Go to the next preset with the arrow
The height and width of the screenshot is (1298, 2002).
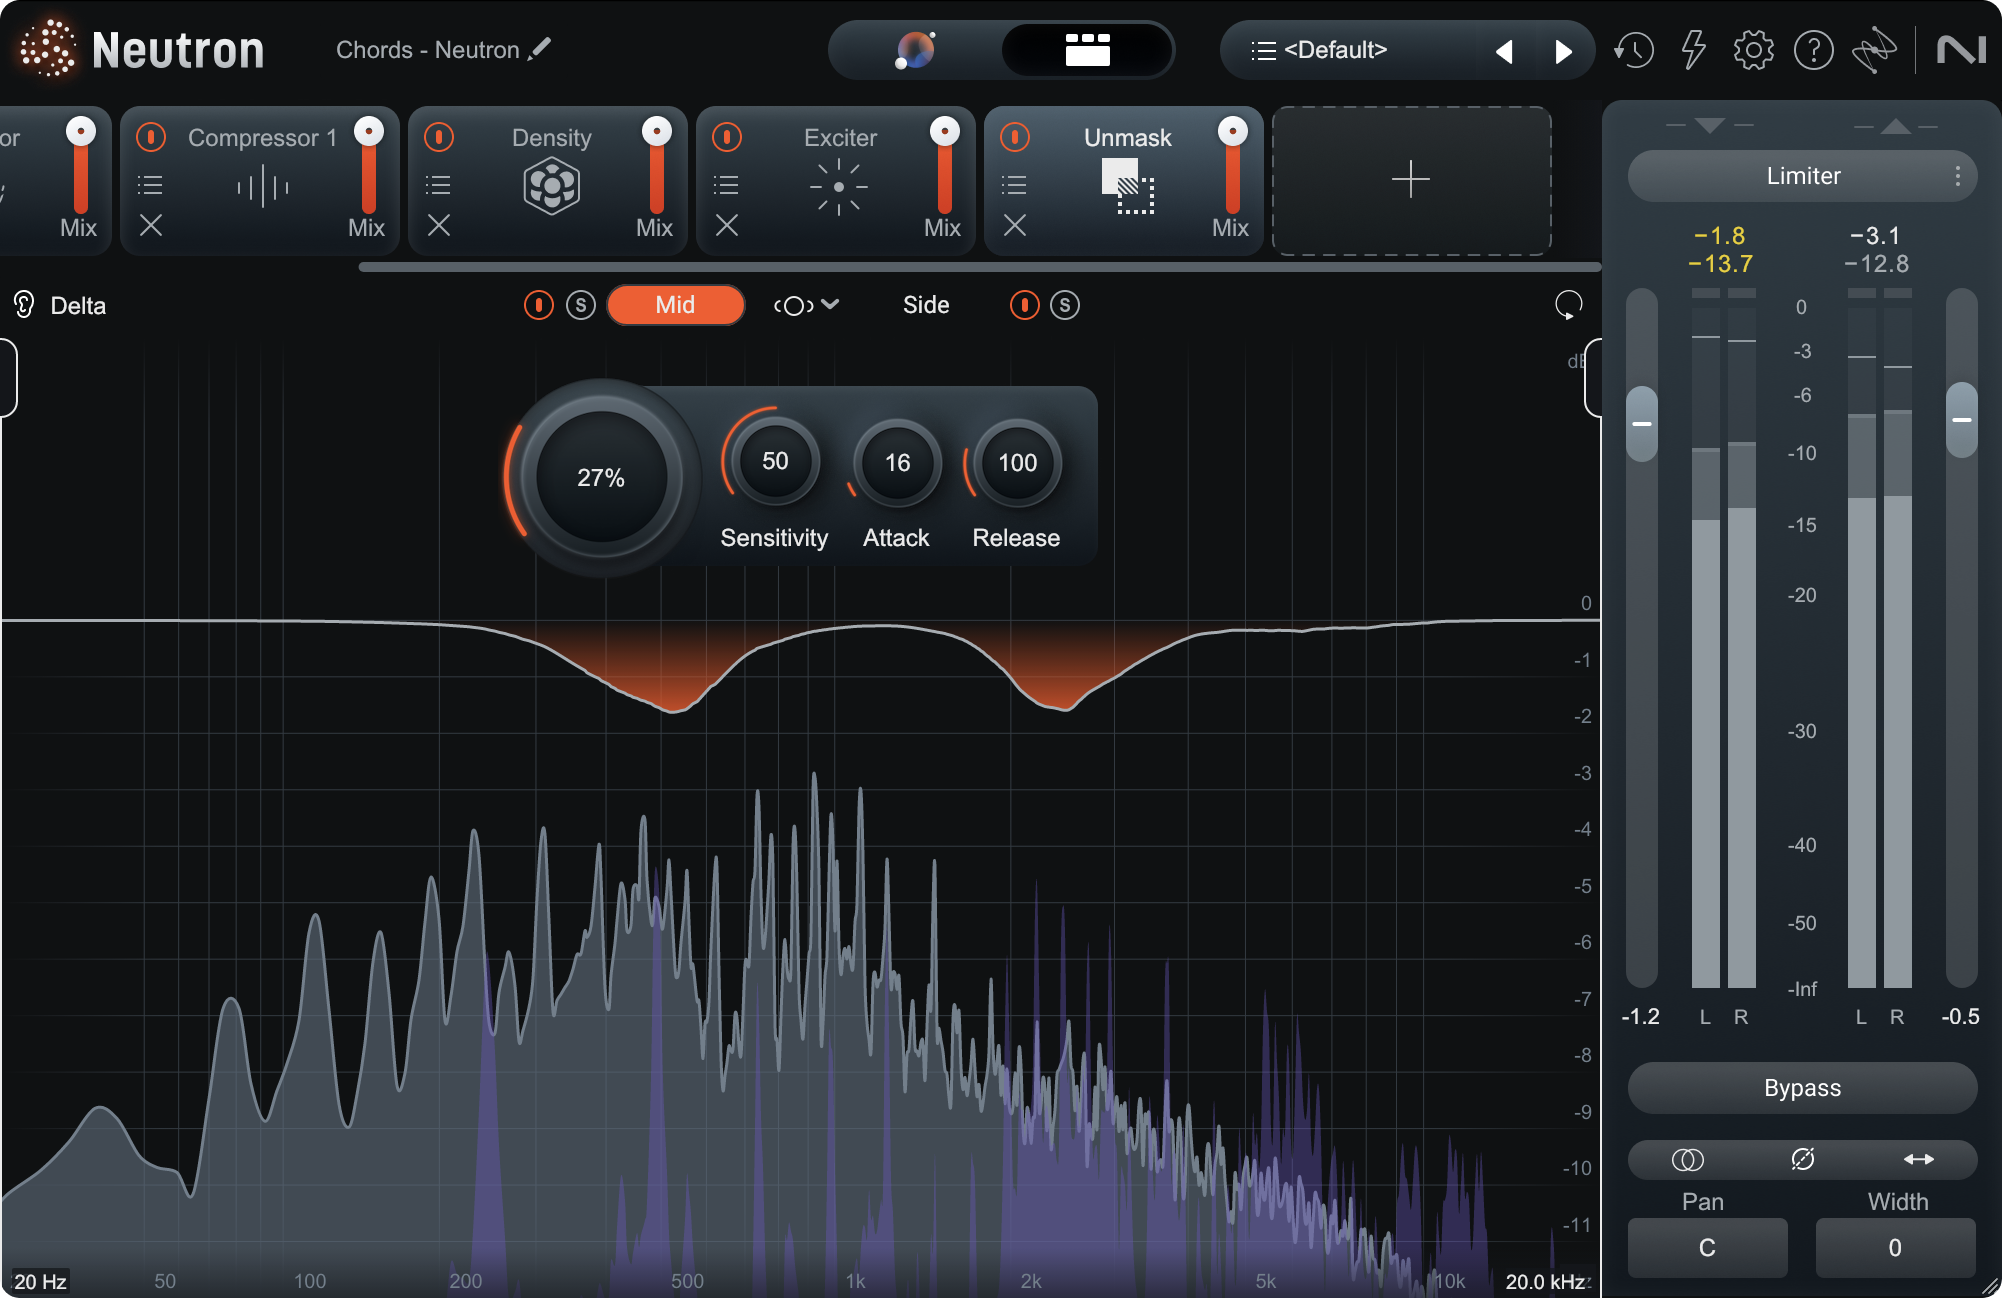point(1565,49)
